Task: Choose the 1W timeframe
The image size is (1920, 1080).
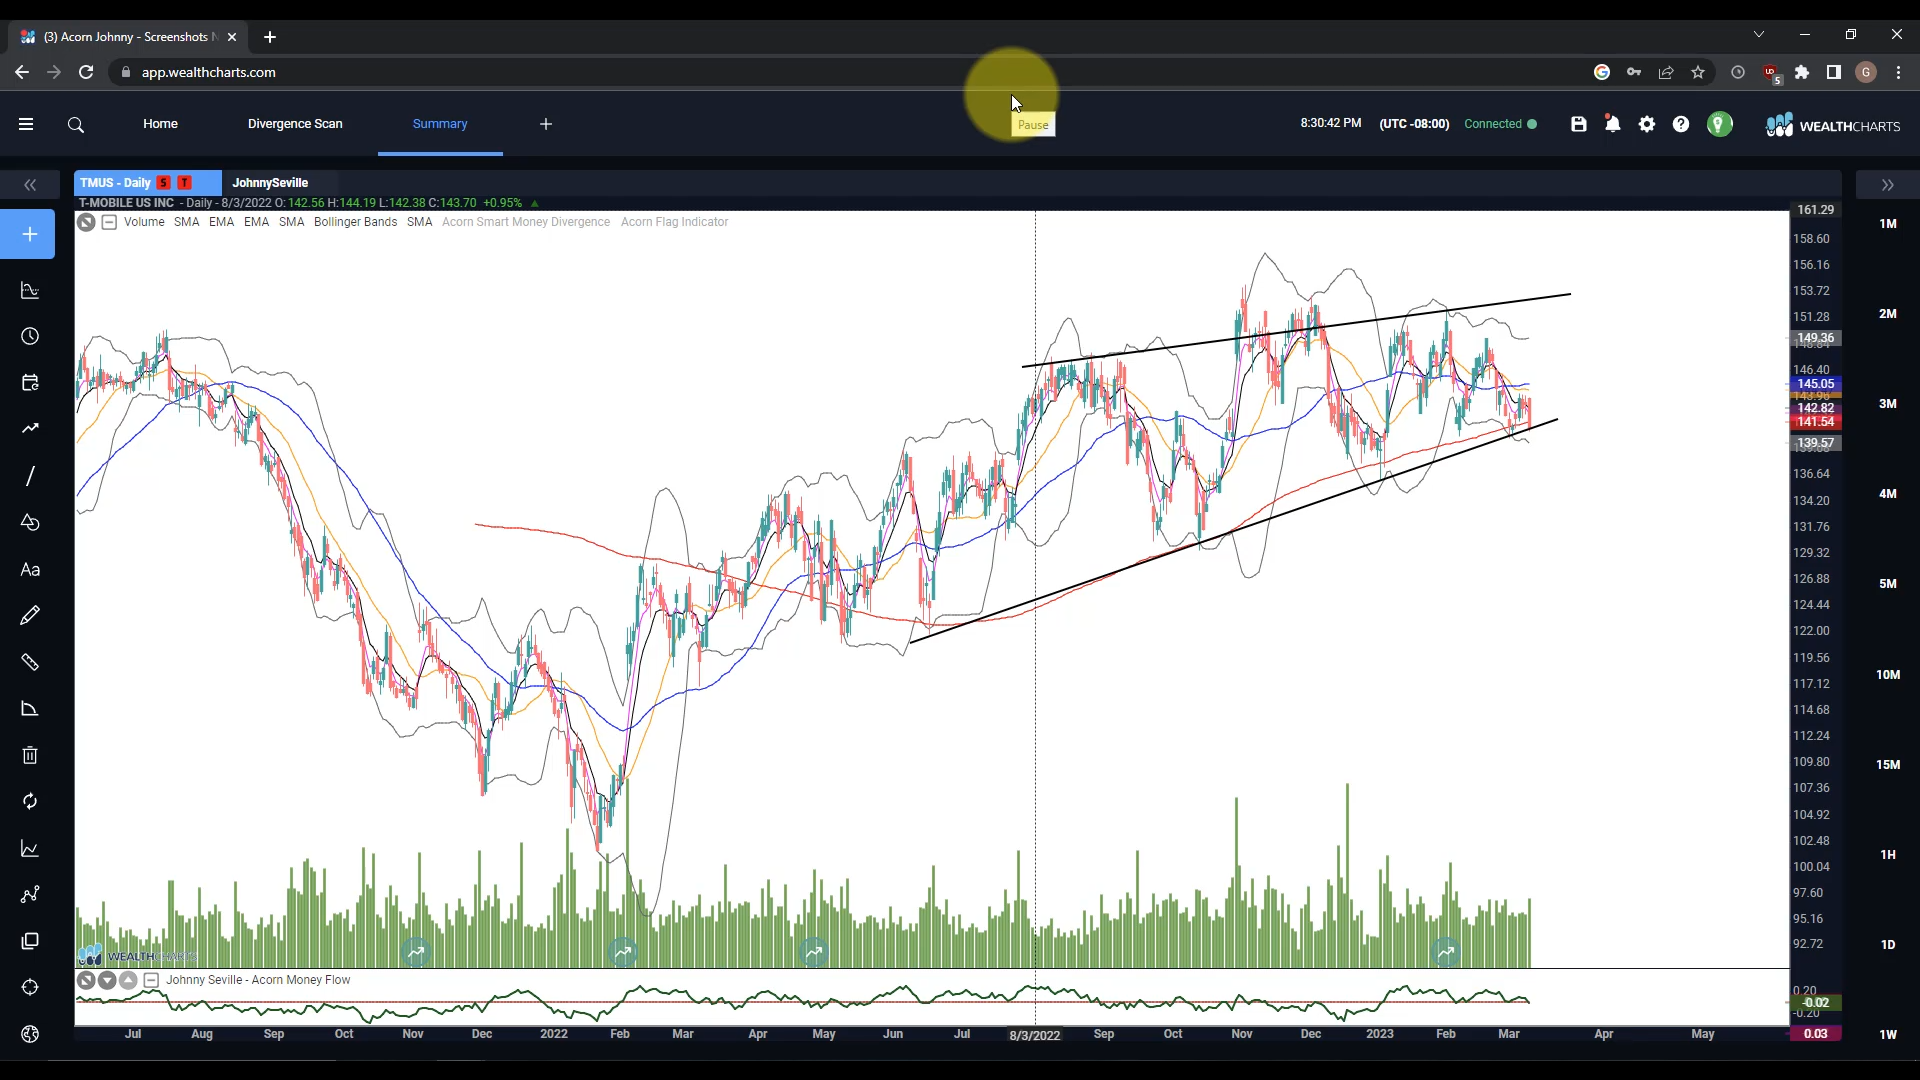Action: point(1887,1035)
